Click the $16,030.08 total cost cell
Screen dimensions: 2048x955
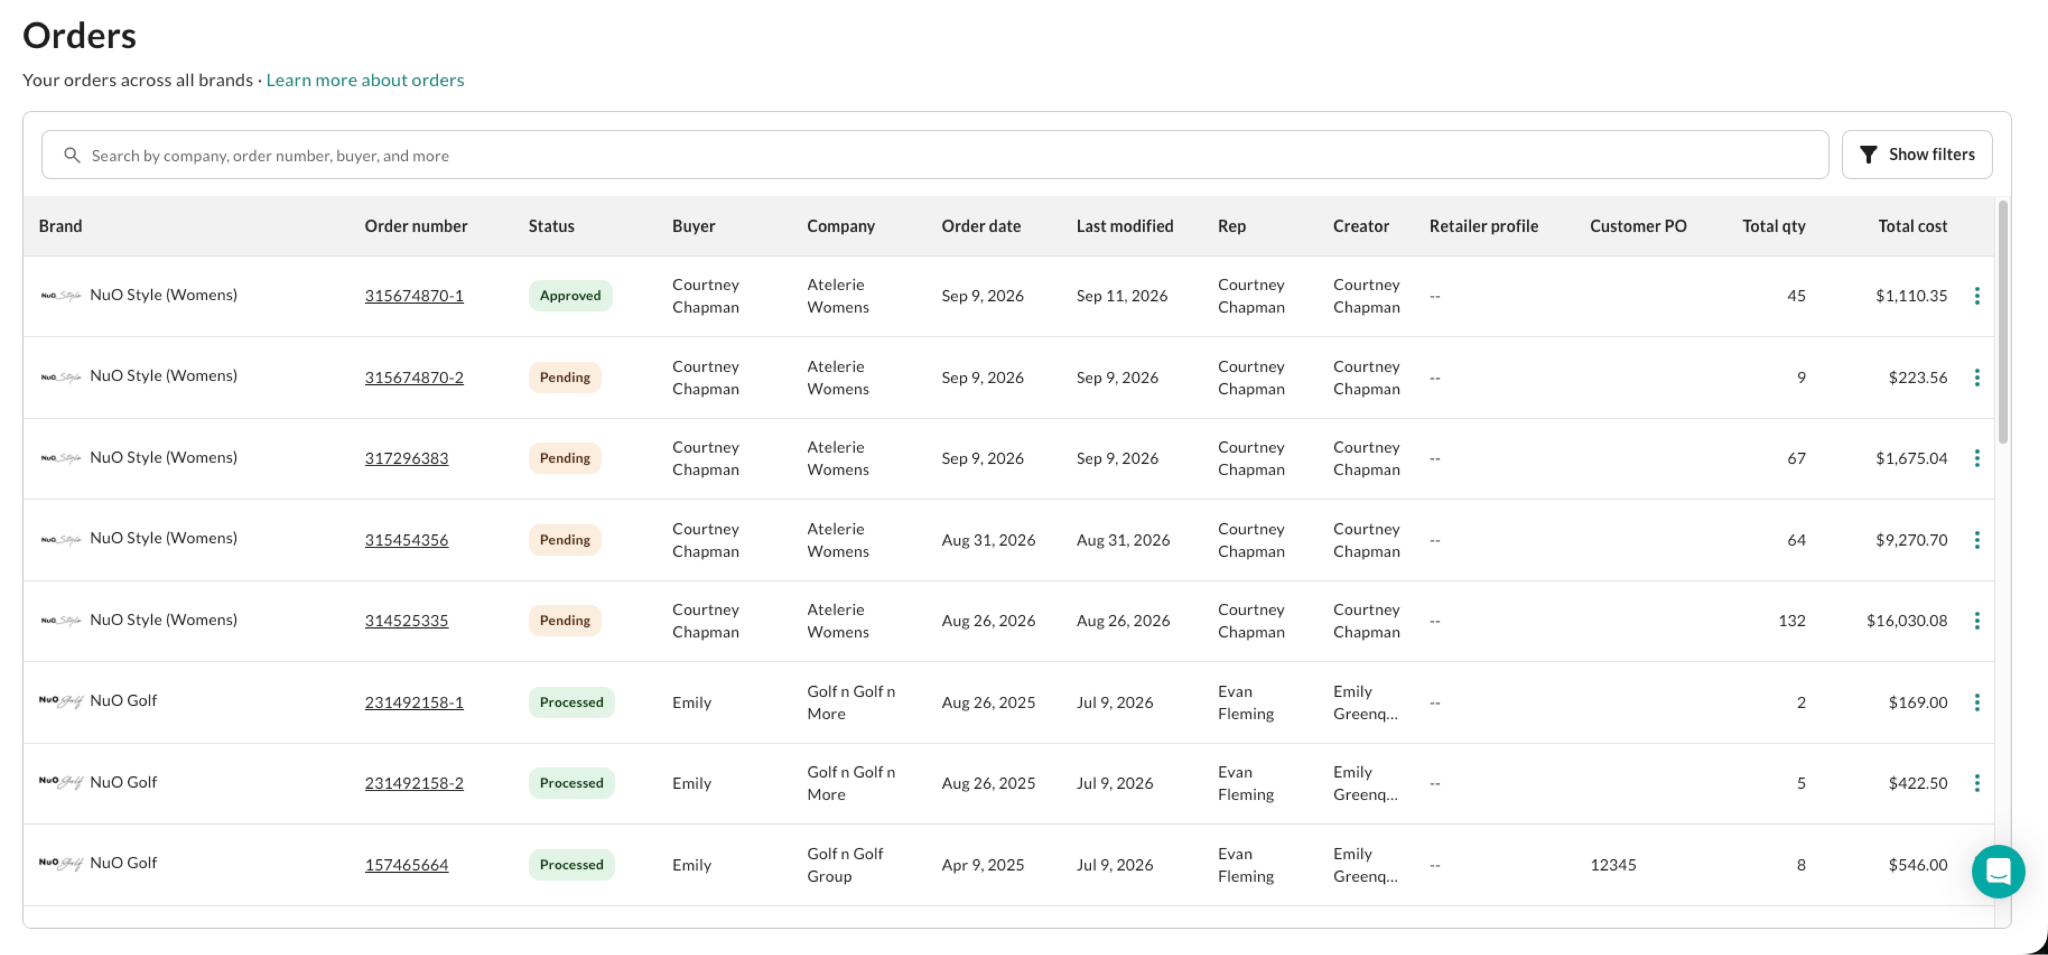tap(1906, 621)
